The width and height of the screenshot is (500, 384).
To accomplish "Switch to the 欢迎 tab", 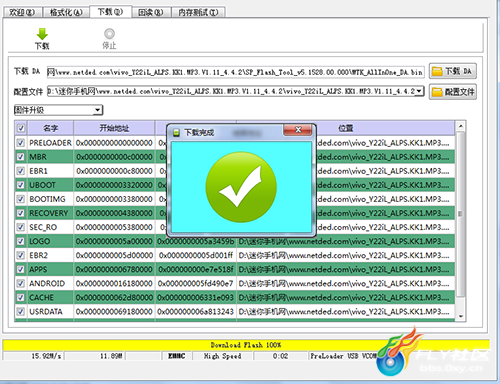I will (x=22, y=12).
